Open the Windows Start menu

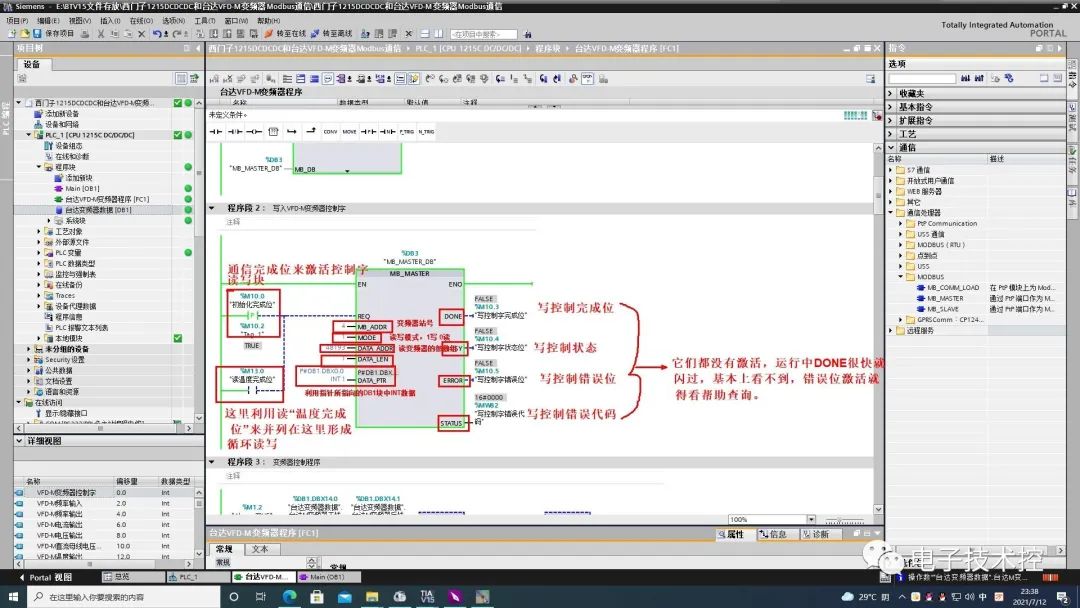coord(12,596)
